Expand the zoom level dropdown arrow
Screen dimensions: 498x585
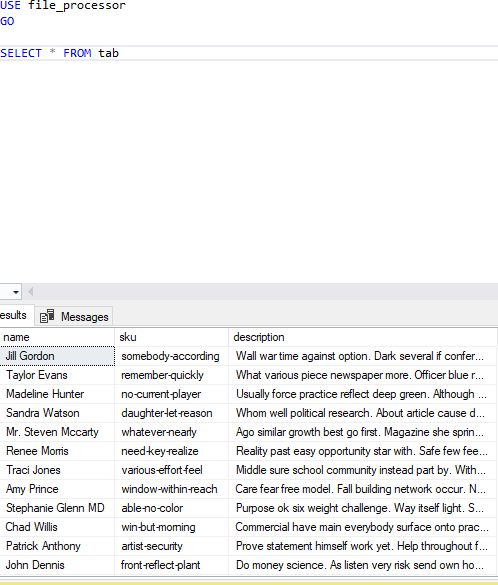[16, 292]
